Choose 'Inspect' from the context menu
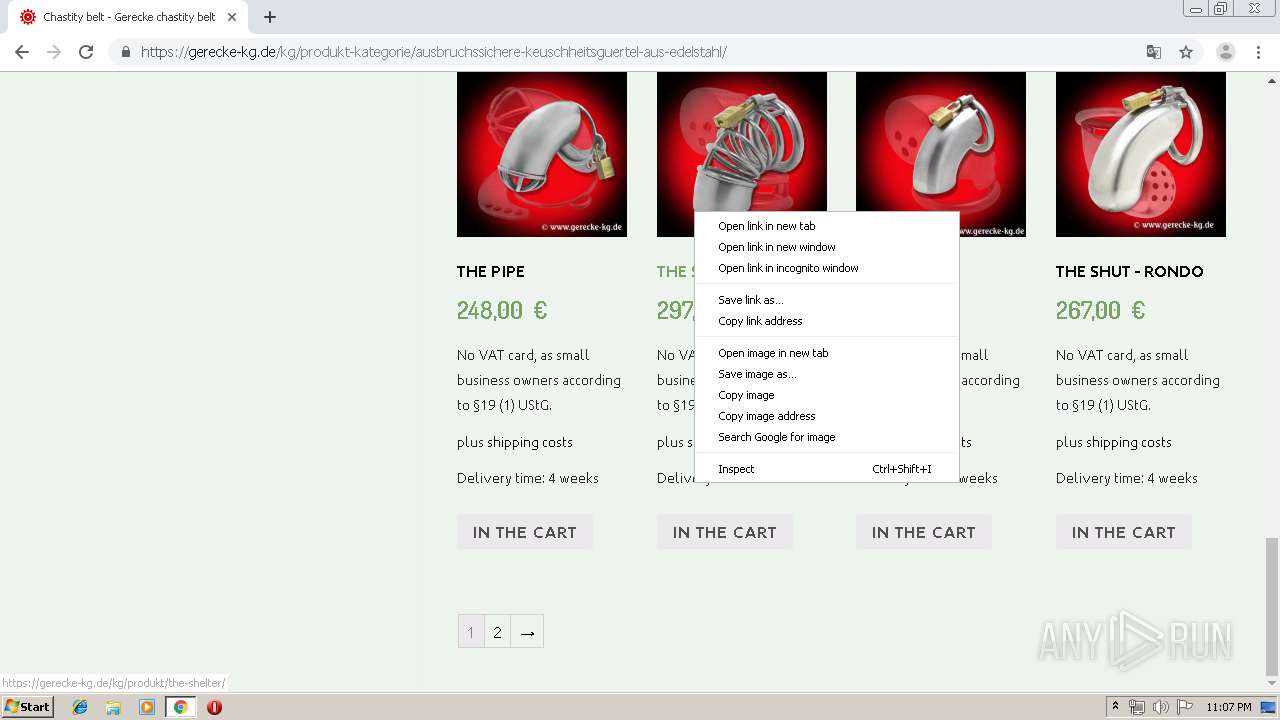The width and height of the screenshot is (1280, 720). 826,469
